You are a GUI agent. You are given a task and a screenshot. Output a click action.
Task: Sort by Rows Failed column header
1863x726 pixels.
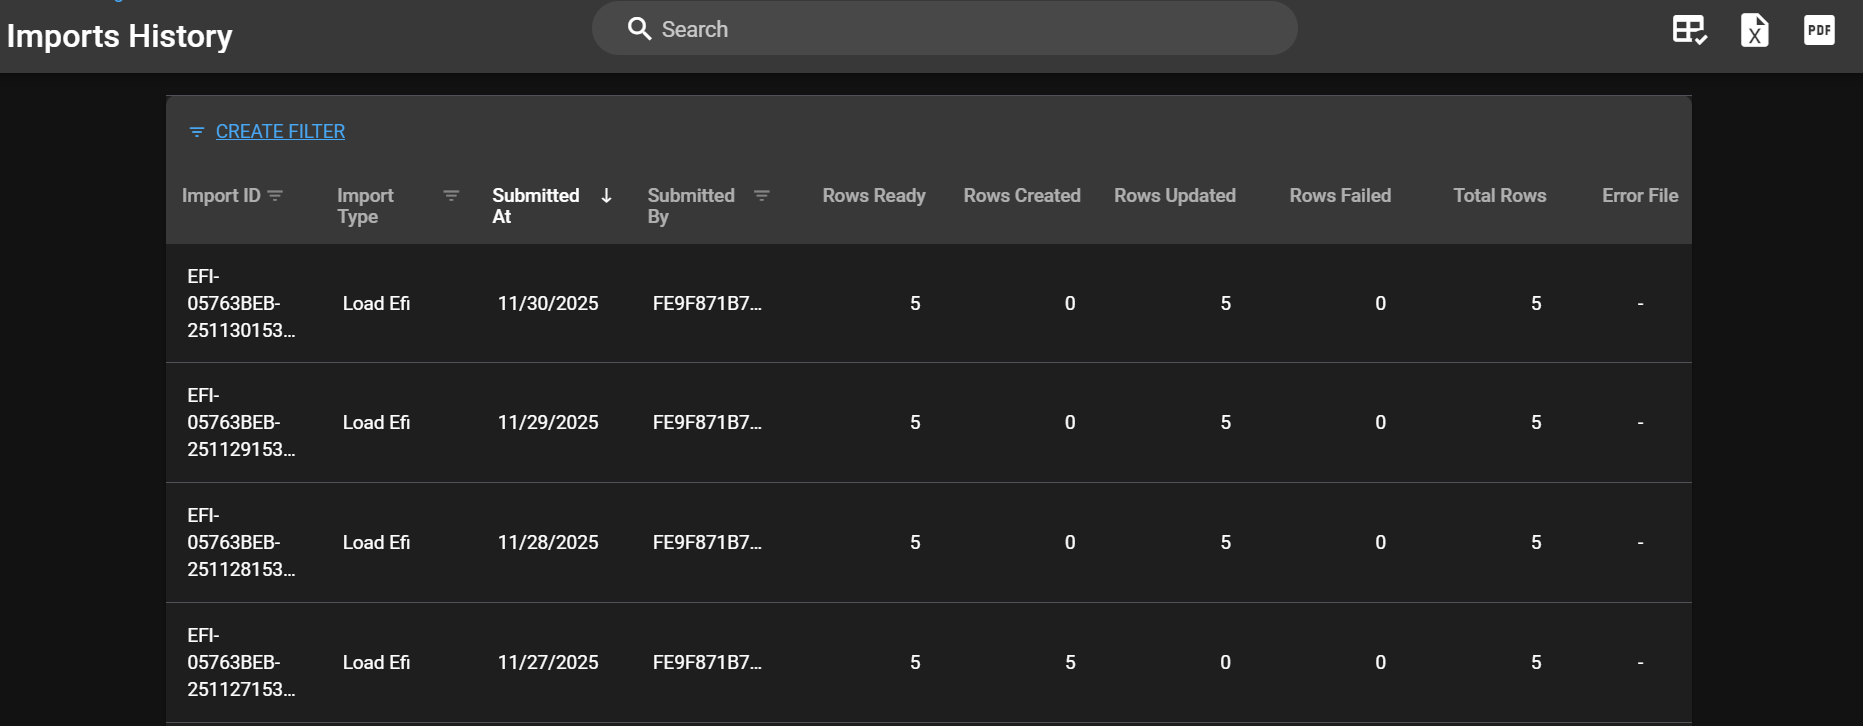[1339, 196]
